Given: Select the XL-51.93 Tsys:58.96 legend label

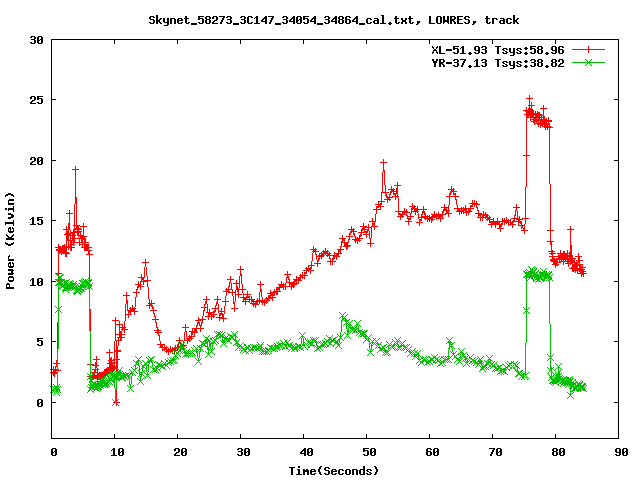Looking at the screenshot, I should point(498,50).
